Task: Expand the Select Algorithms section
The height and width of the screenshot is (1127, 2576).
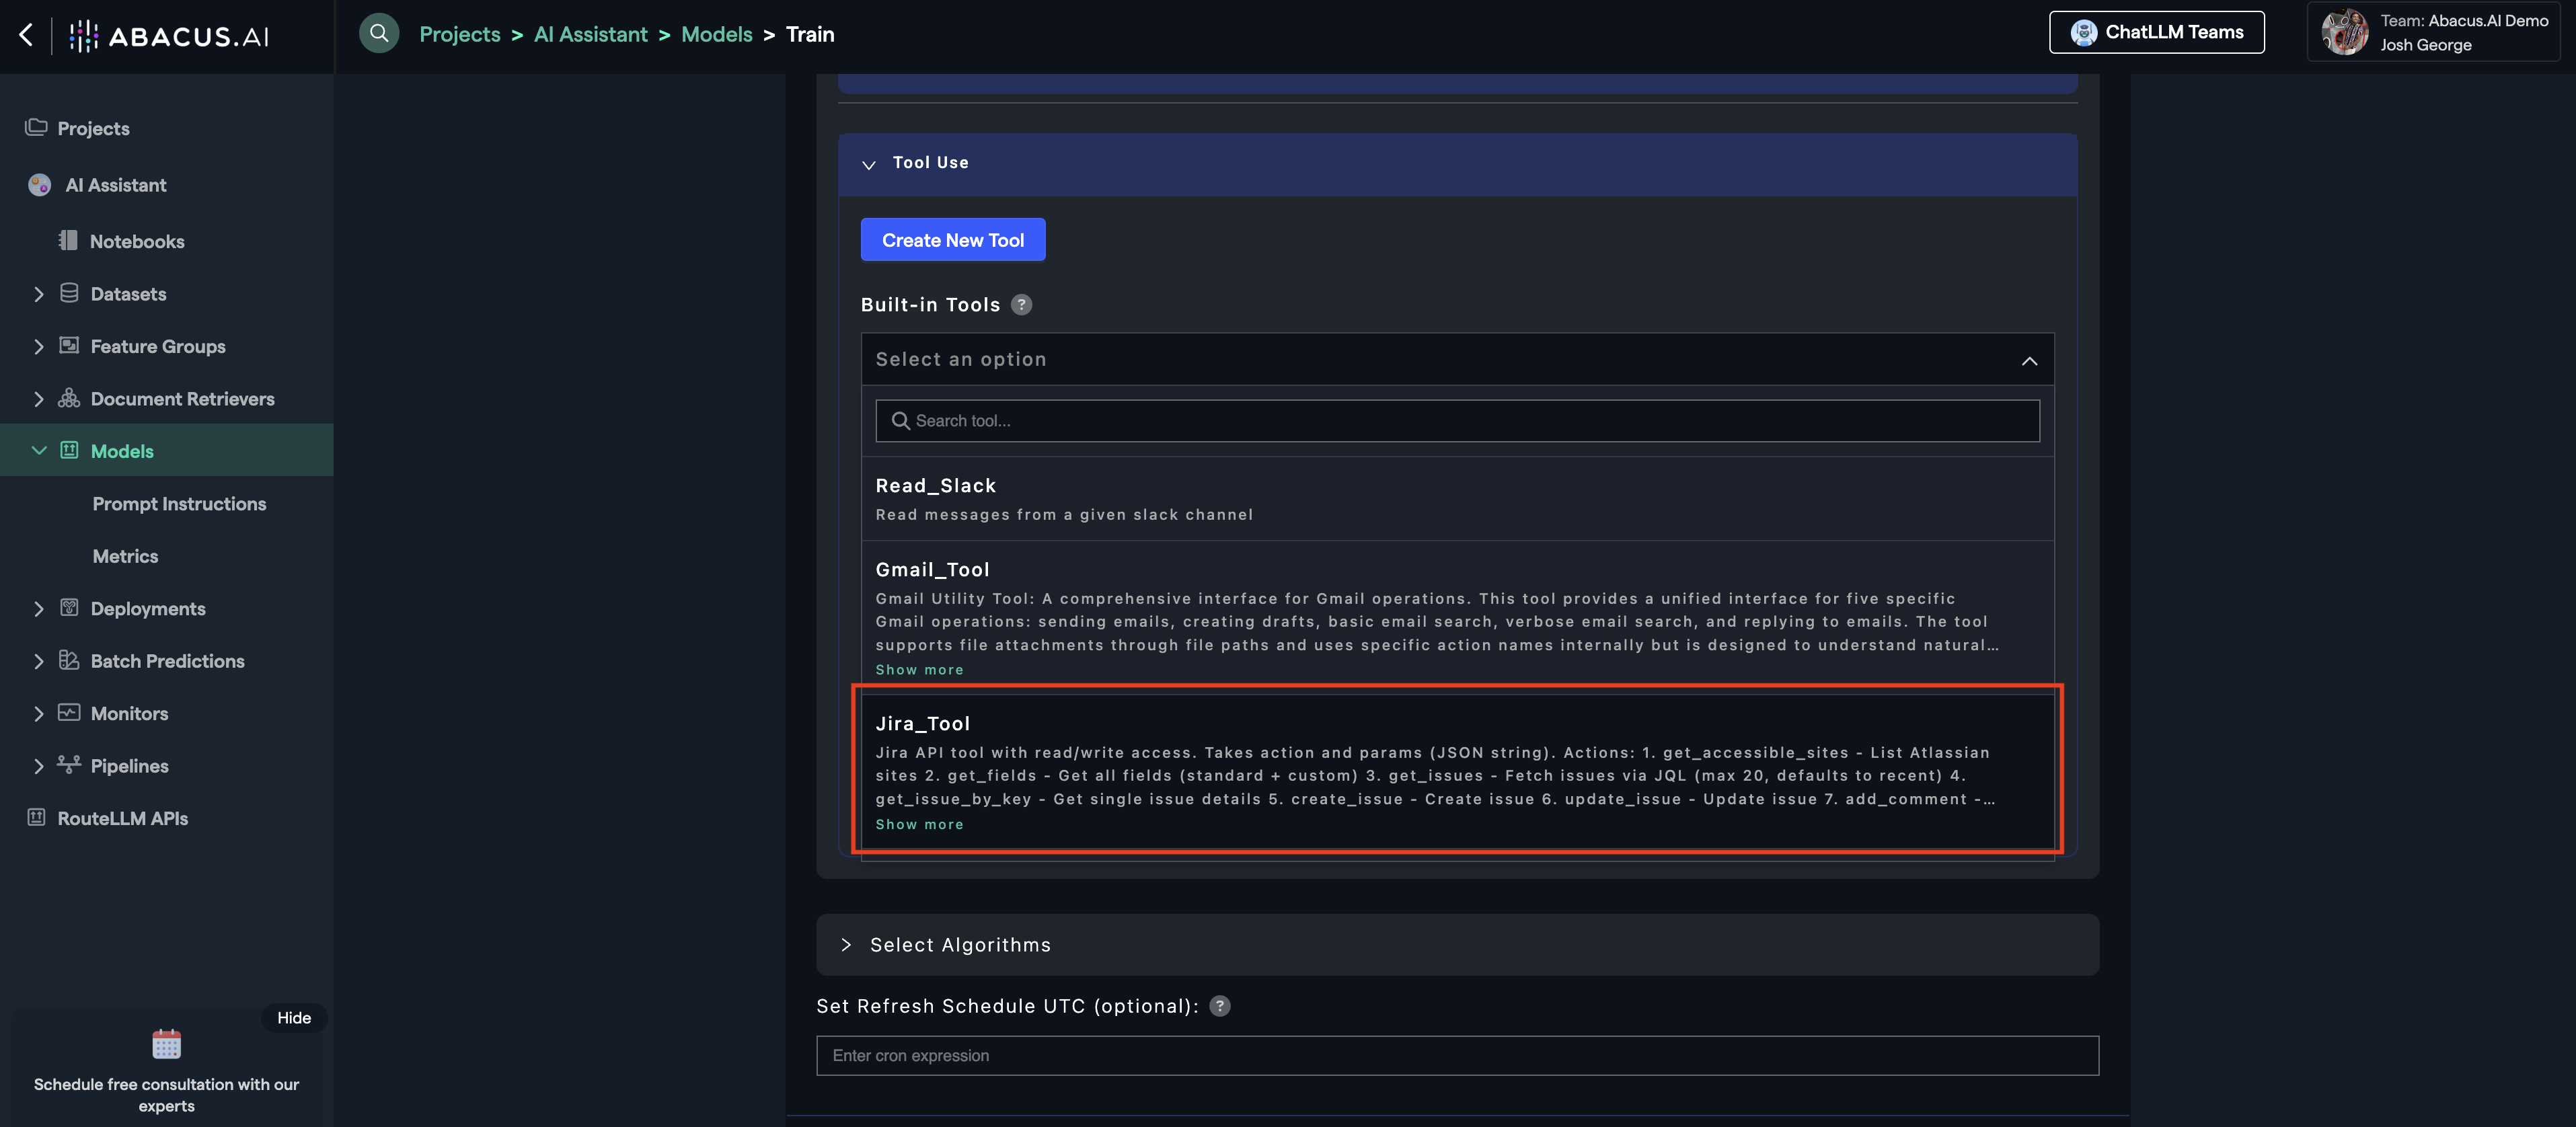Action: coord(846,945)
